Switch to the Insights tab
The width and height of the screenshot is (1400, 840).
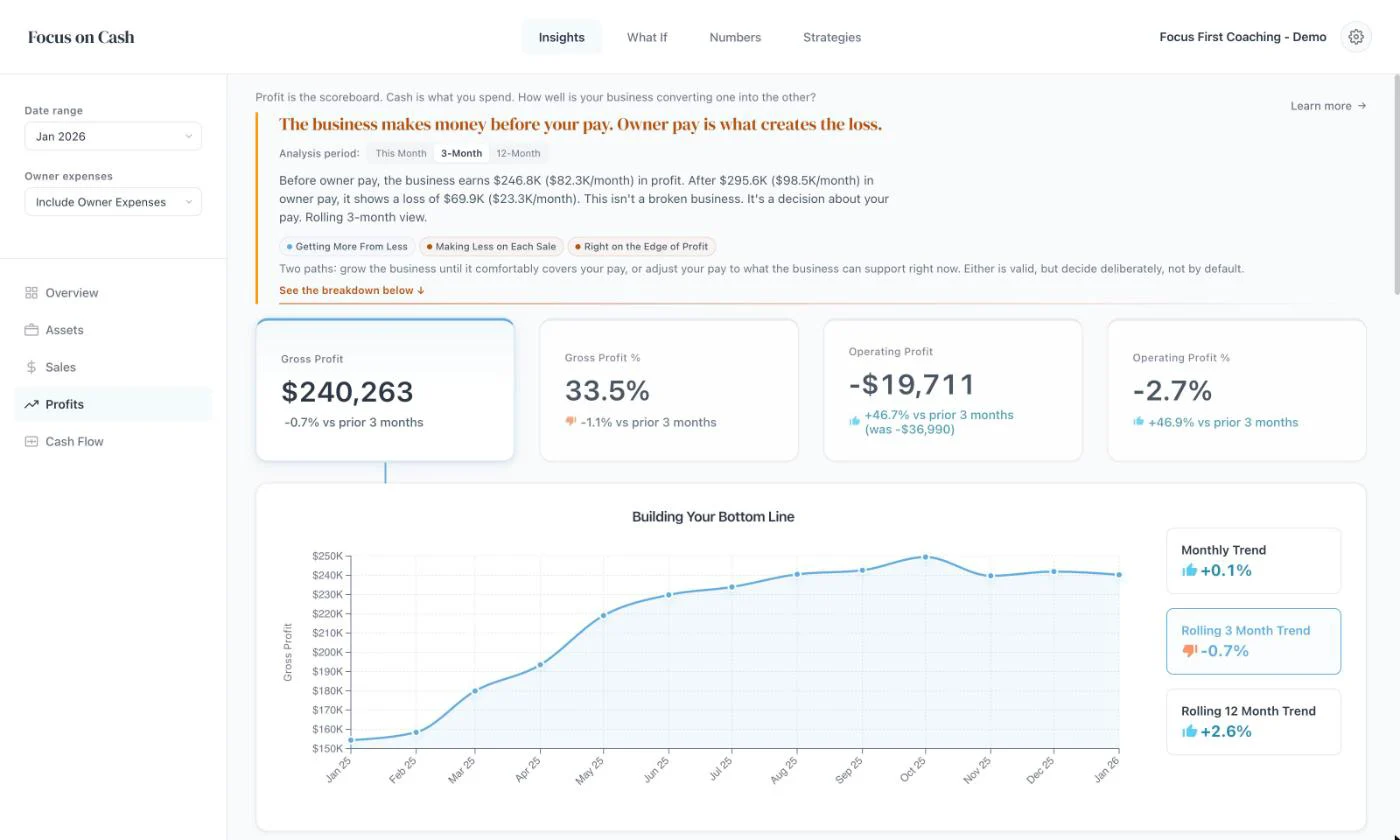coord(561,37)
